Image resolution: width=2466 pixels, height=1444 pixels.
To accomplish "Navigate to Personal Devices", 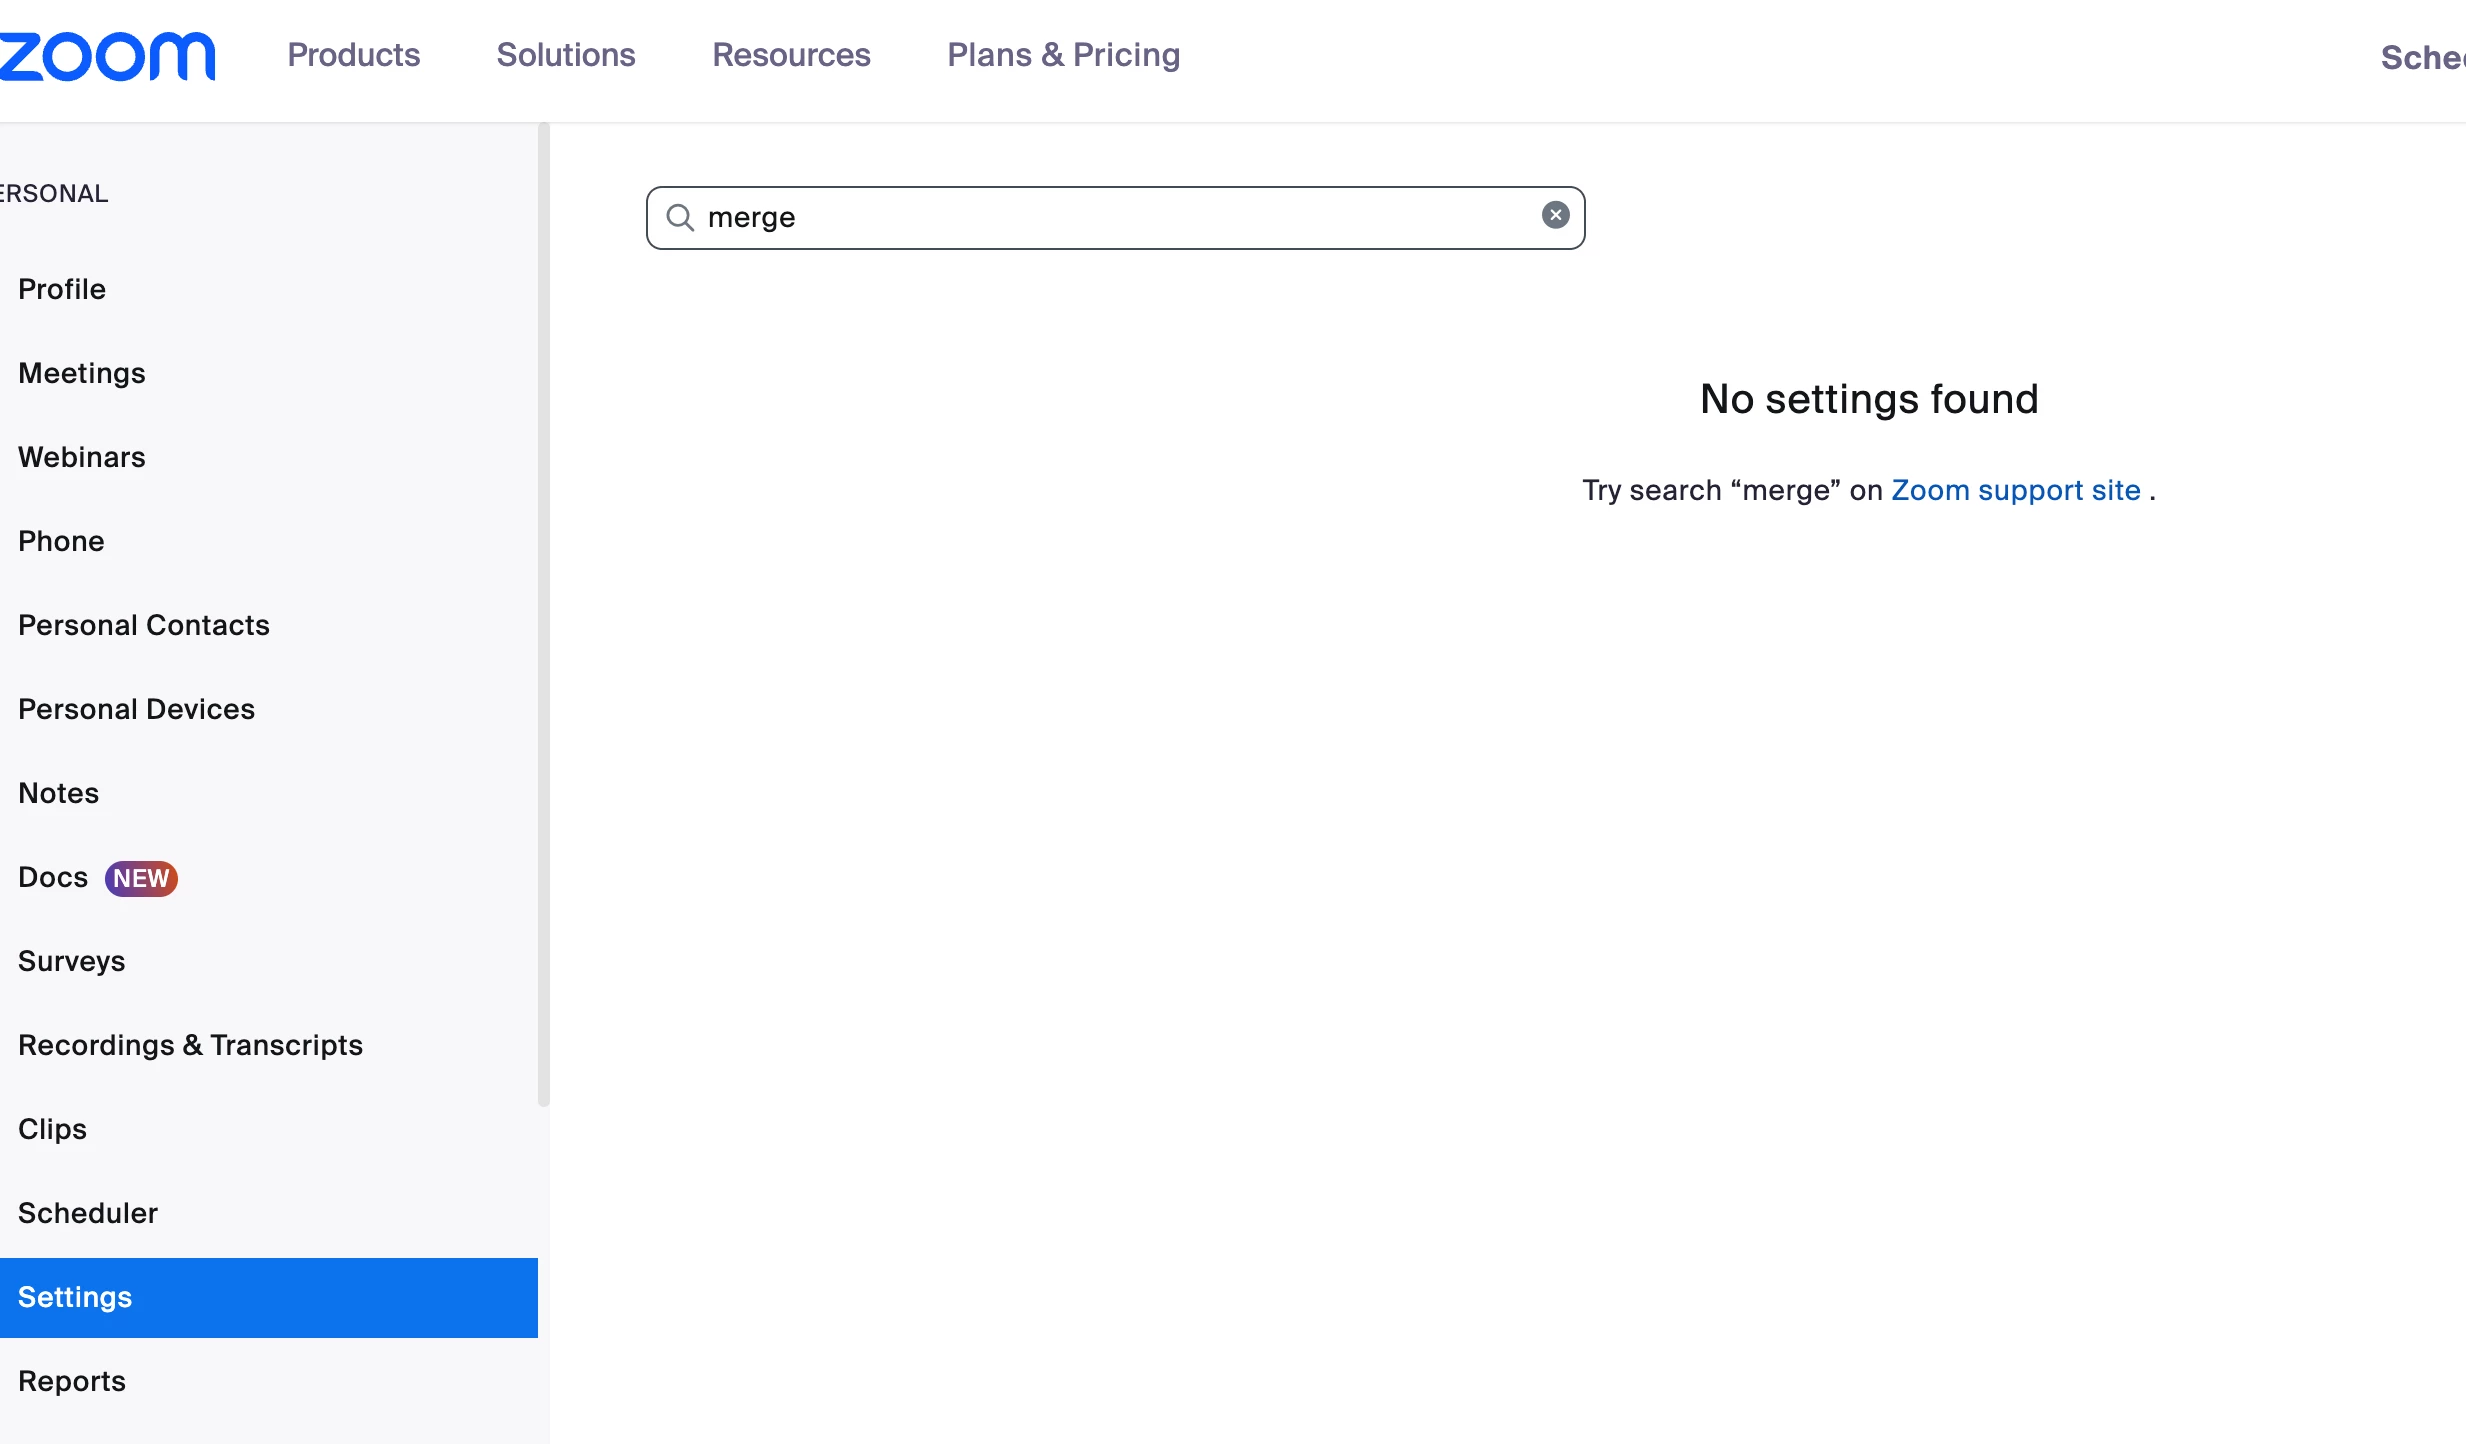I will (136, 709).
